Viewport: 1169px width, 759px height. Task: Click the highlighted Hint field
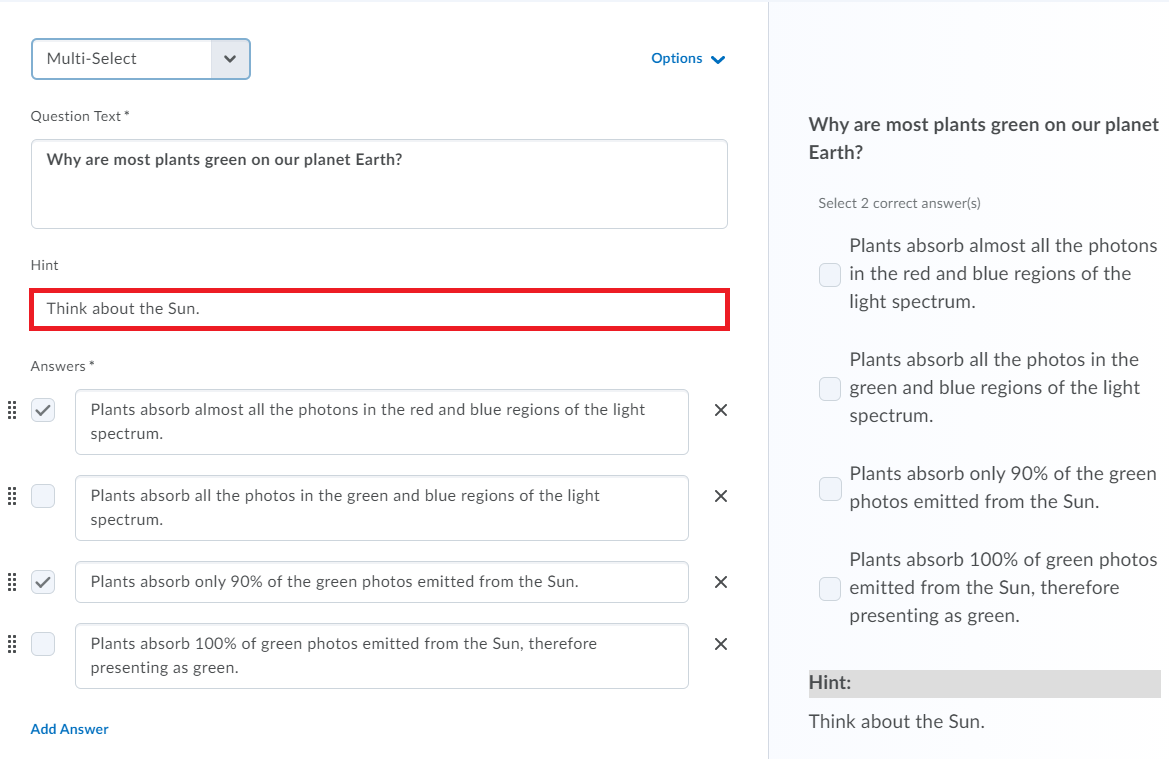point(379,309)
